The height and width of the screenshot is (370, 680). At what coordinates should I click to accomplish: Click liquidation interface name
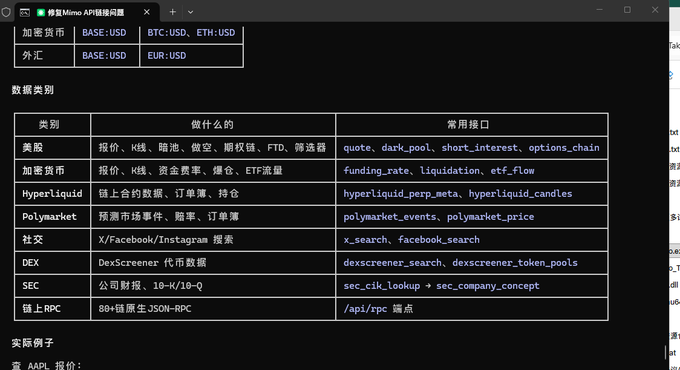point(450,171)
